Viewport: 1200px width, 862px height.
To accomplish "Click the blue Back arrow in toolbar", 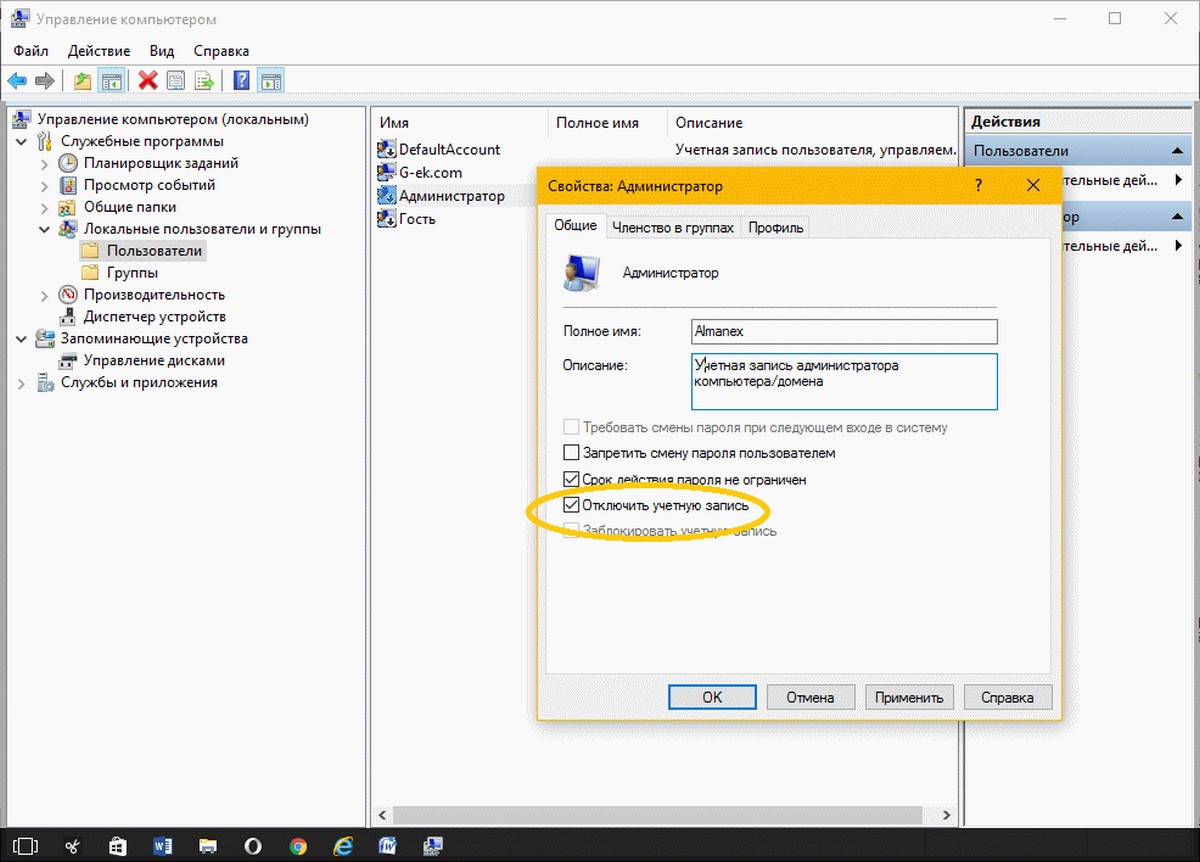I will point(17,81).
